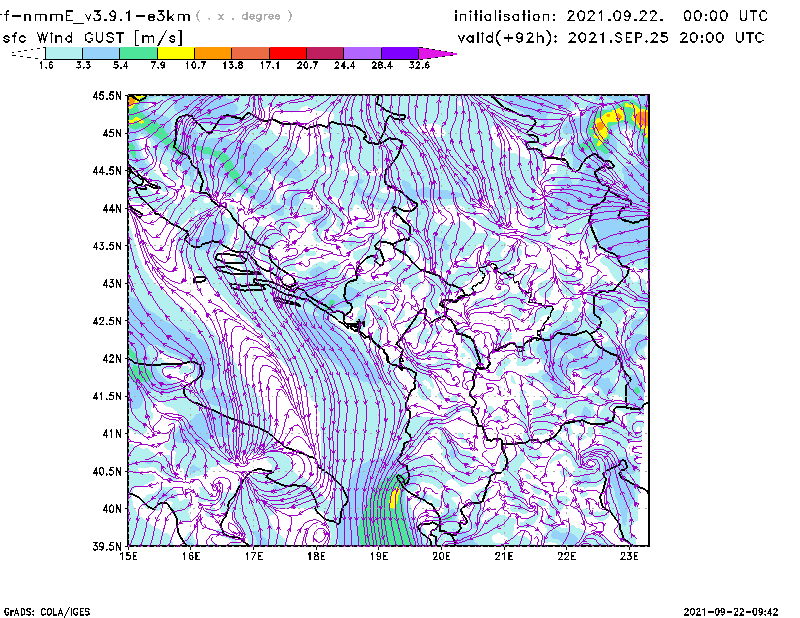Click the 43.5N latitude label

[x=107, y=246]
